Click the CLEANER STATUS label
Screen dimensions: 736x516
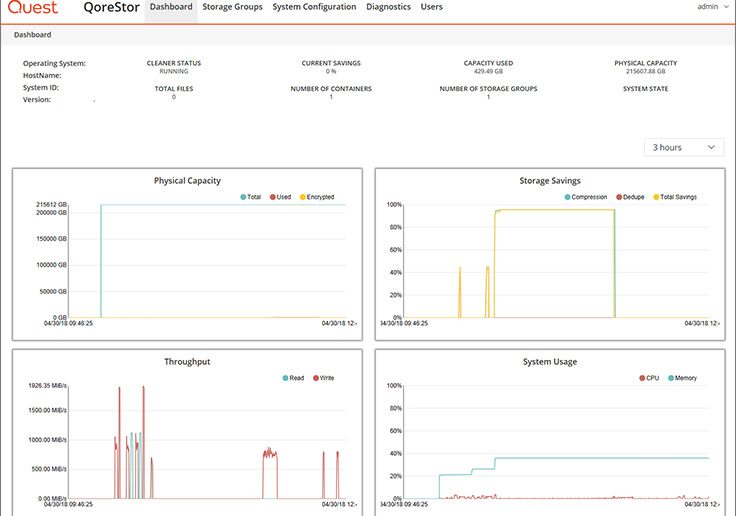point(174,63)
